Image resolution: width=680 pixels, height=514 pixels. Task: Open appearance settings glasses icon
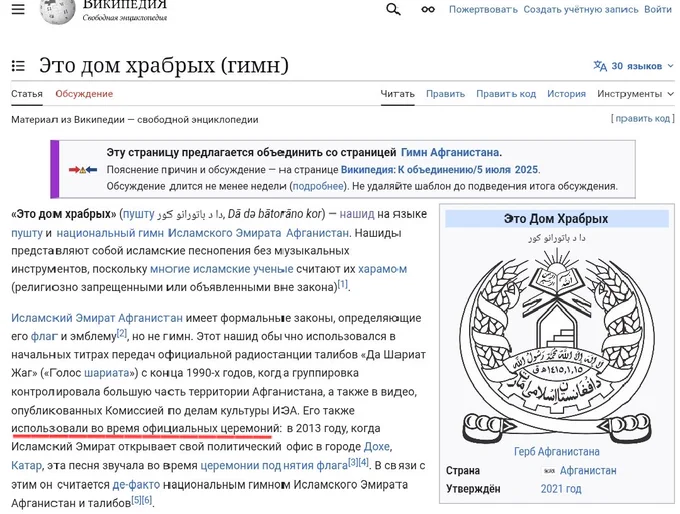click(x=428, y=9)
